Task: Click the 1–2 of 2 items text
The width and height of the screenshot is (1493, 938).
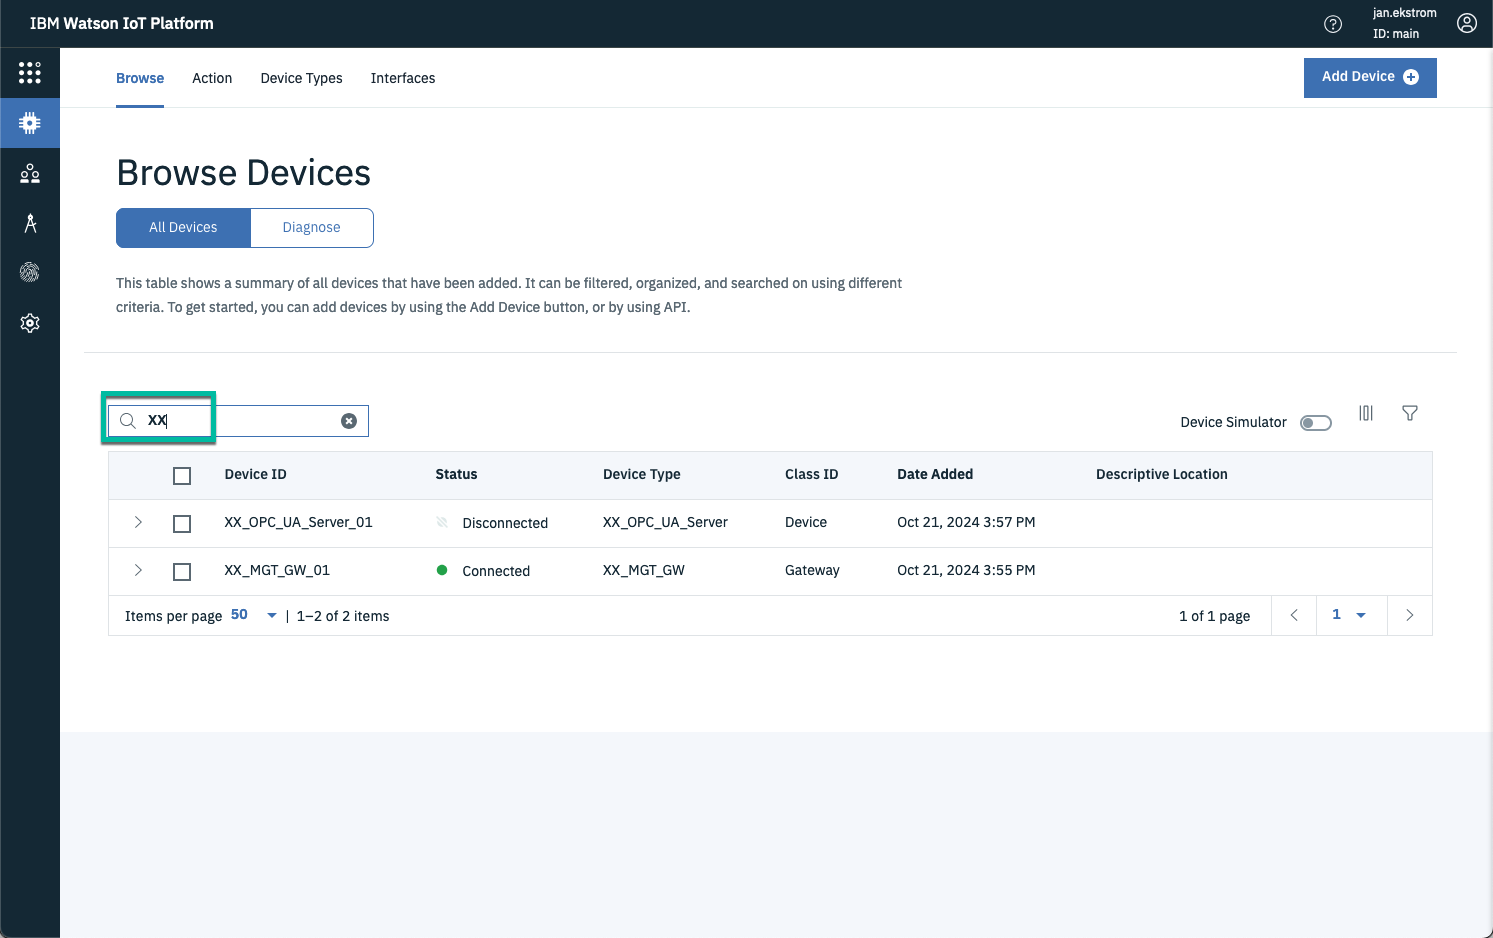Action: [343, 616]
